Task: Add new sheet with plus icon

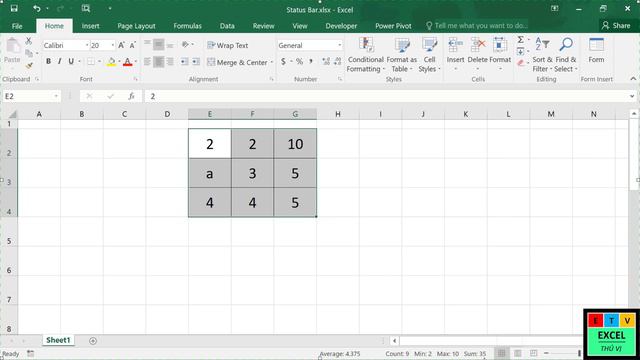Action: click(x=93, y=340)
